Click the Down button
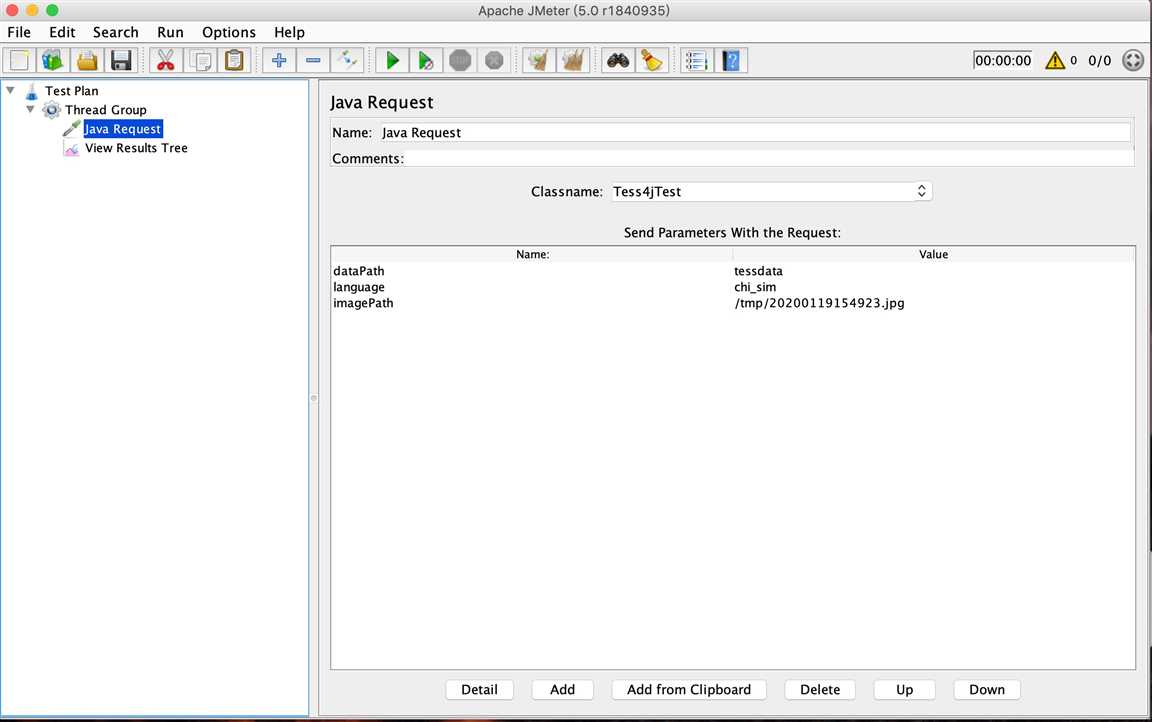 pyautogui.click(x=987, y=690)
